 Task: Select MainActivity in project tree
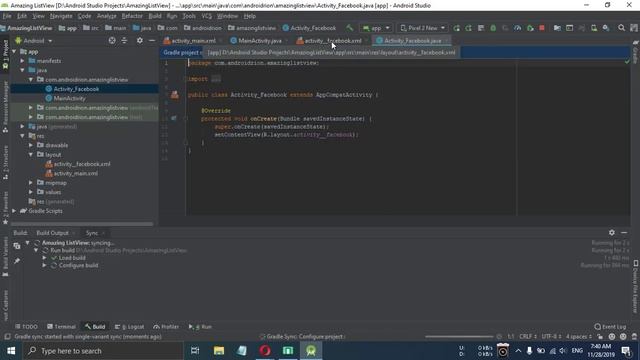point(69,98)
